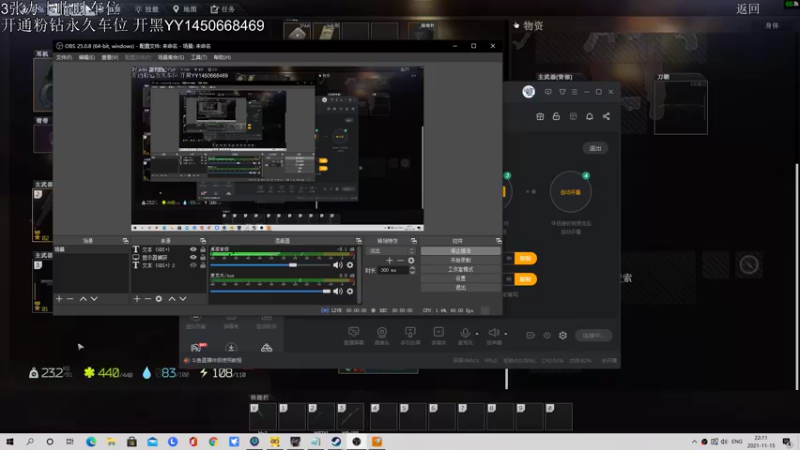
Task: Open Settings from OBS Controls panel
Action: point(460,279)
